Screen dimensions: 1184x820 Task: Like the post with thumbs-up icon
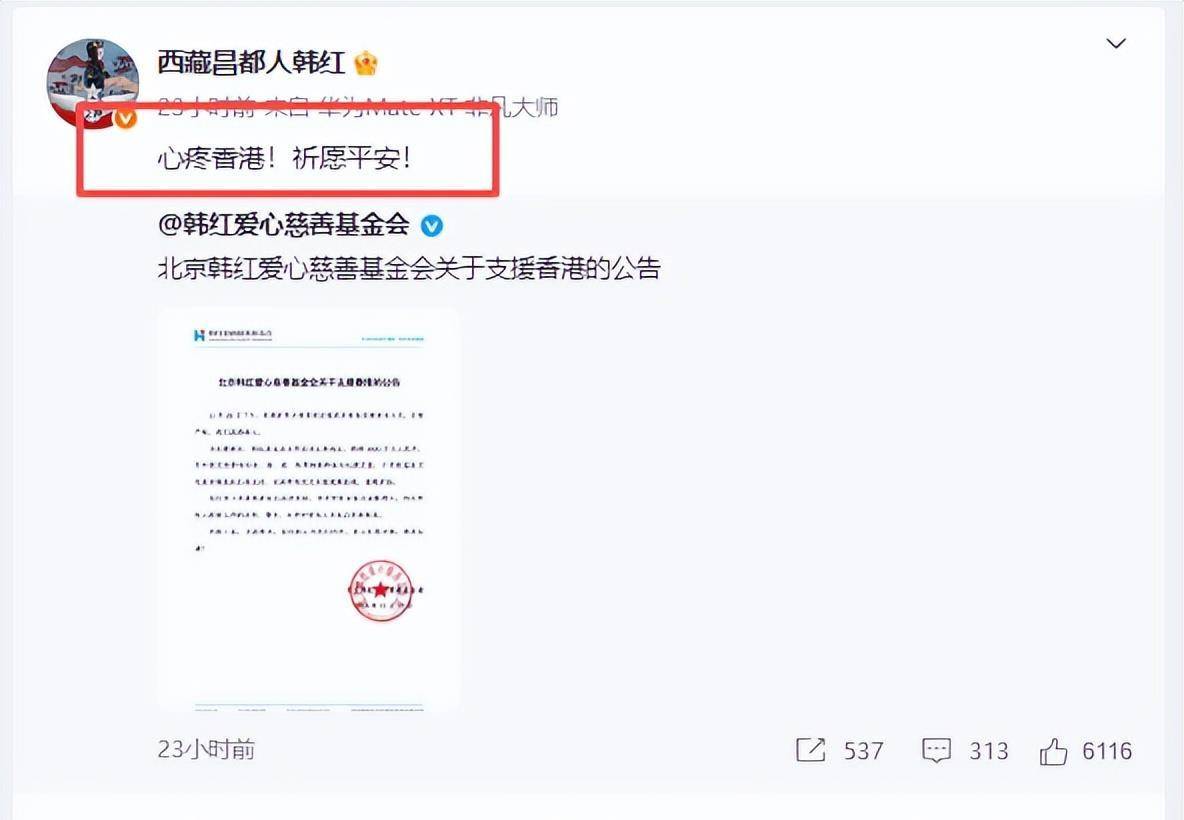coord(1053,751)
